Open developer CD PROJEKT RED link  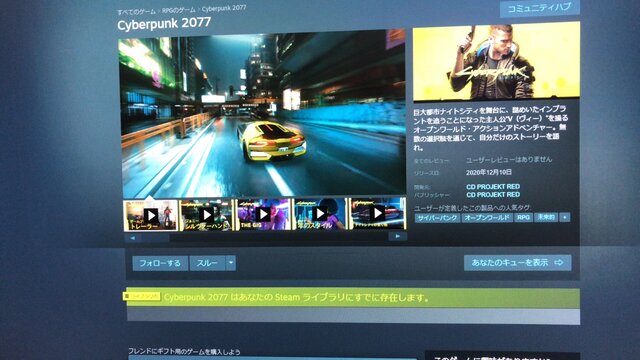click(x=493, y=187)
